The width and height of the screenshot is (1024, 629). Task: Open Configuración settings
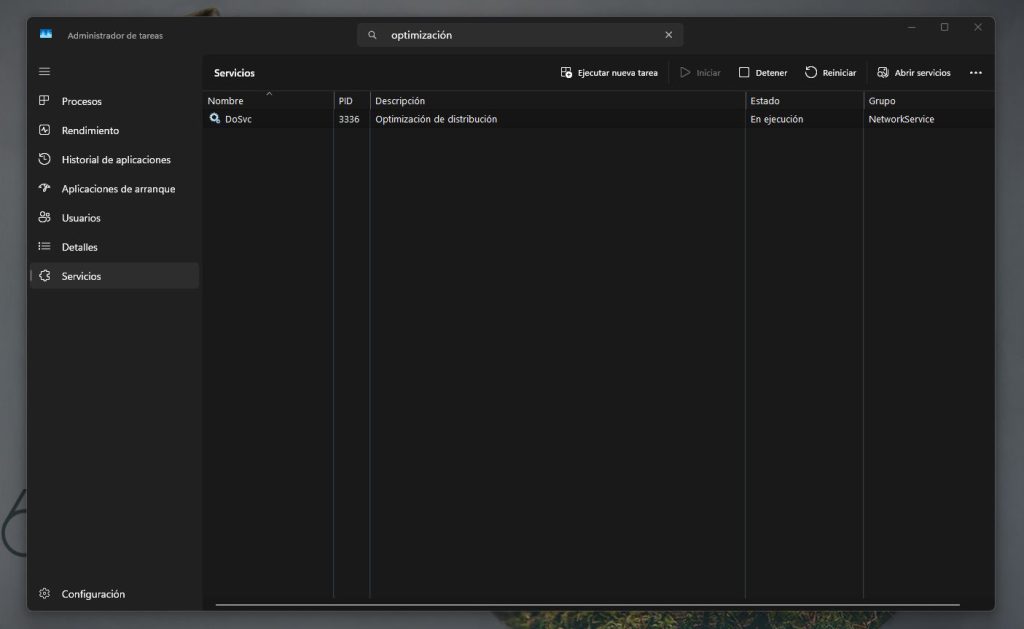(x=92, y=594)
